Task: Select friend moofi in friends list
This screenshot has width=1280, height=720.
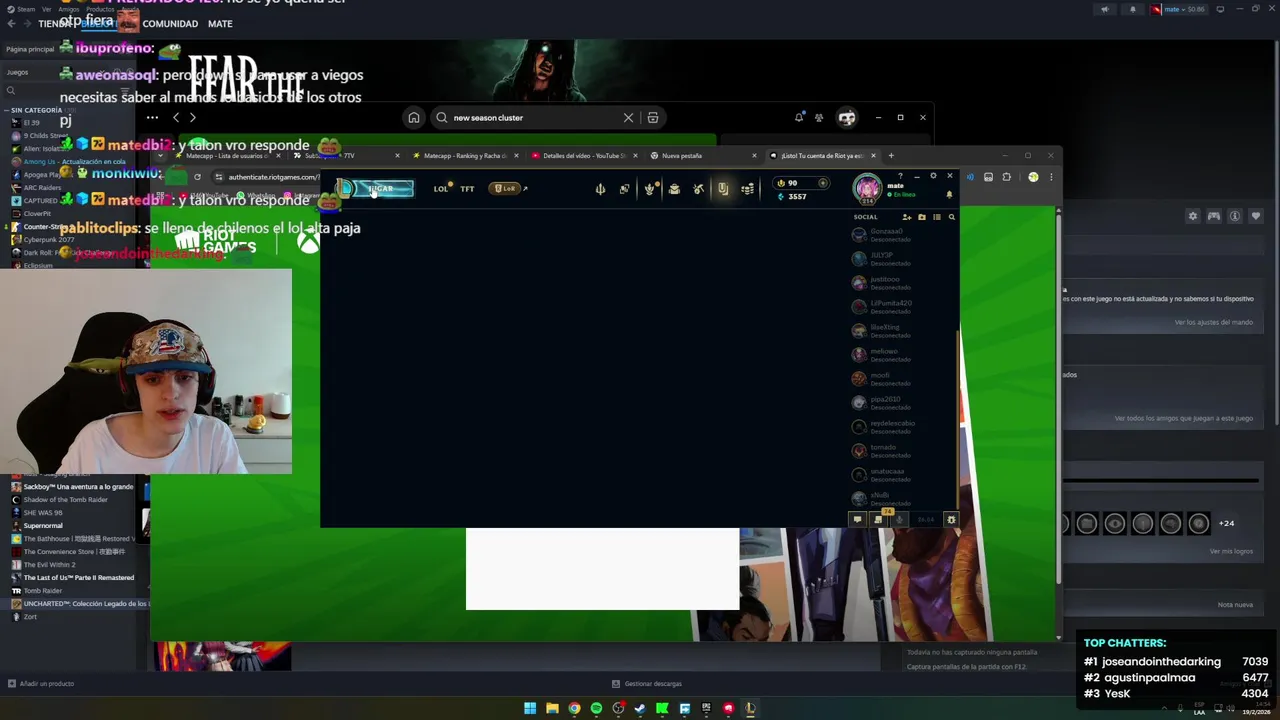Action: pos(903,379)
